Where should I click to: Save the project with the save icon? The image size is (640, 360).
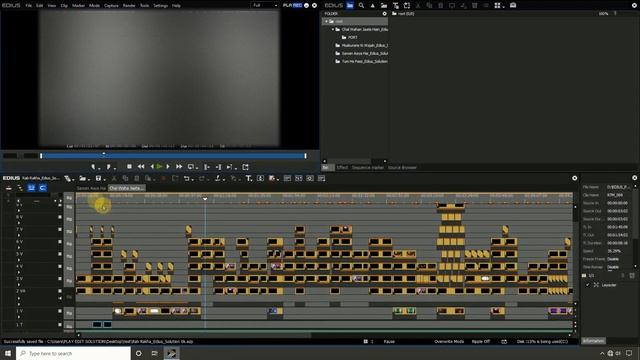[x=98, y=178]
